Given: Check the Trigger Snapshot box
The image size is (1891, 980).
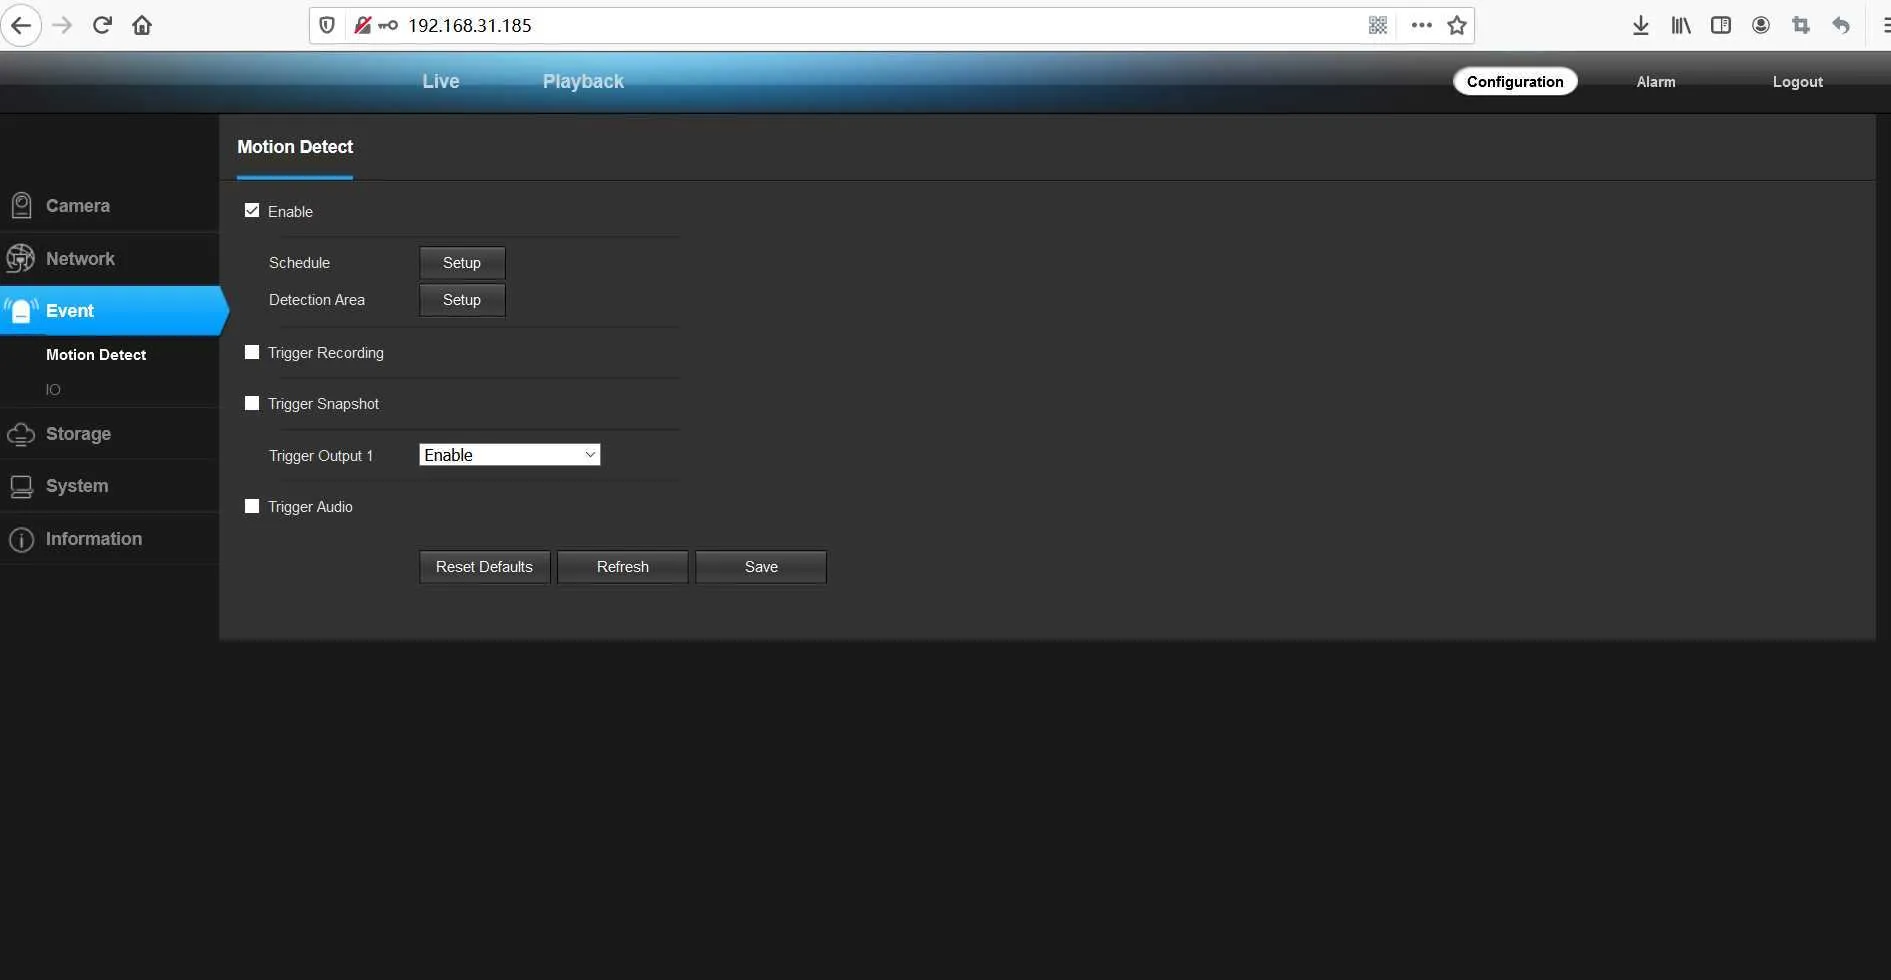Looking at the screenshot, I should coord(252,403).
